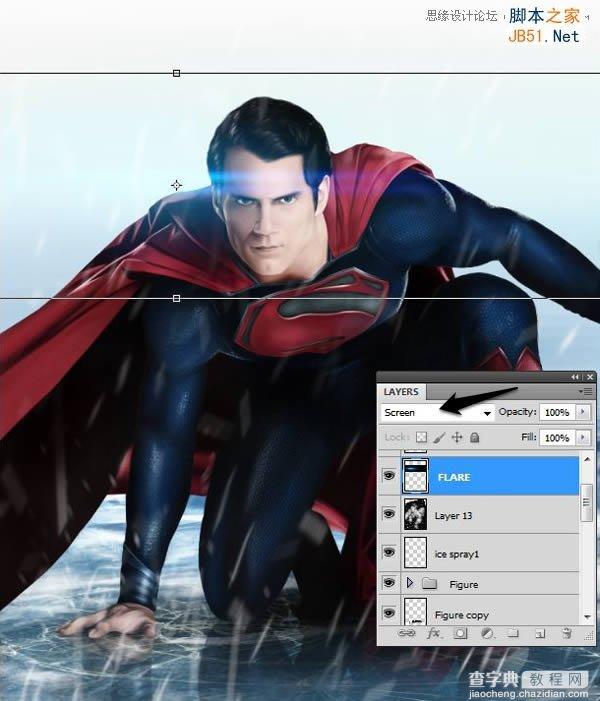
Task: Create new fill or adjustment layer icon
Action: [487, 633]
